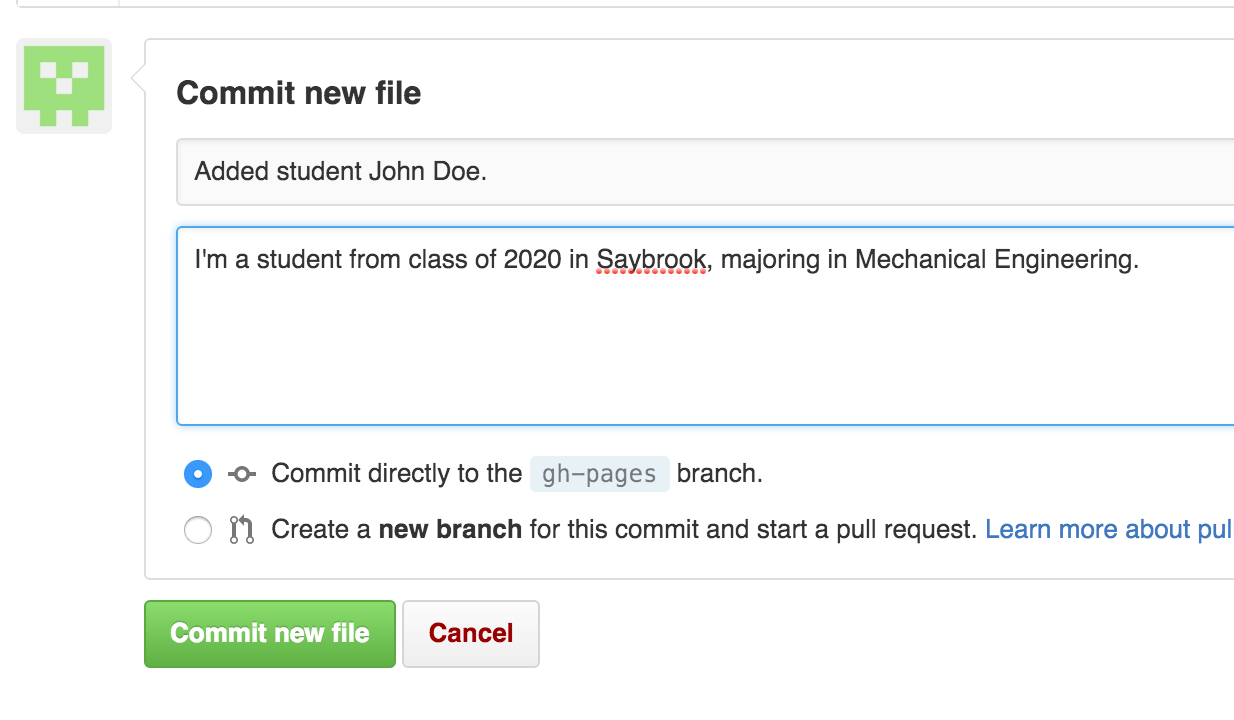
Task: Click the bold "new branch" text
Action: [x=450, y=529]
